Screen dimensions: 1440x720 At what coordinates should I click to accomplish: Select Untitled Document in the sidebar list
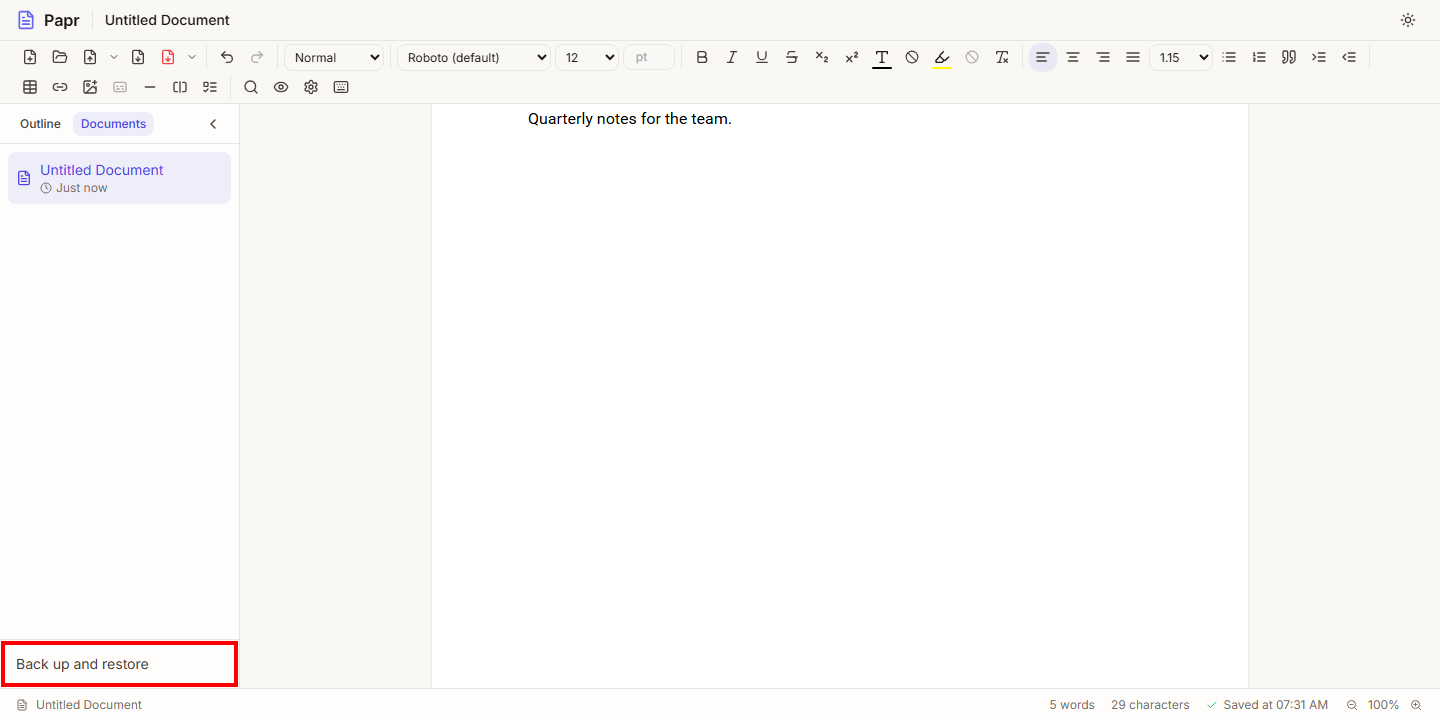pyautogui.click(x=119, y=178)
